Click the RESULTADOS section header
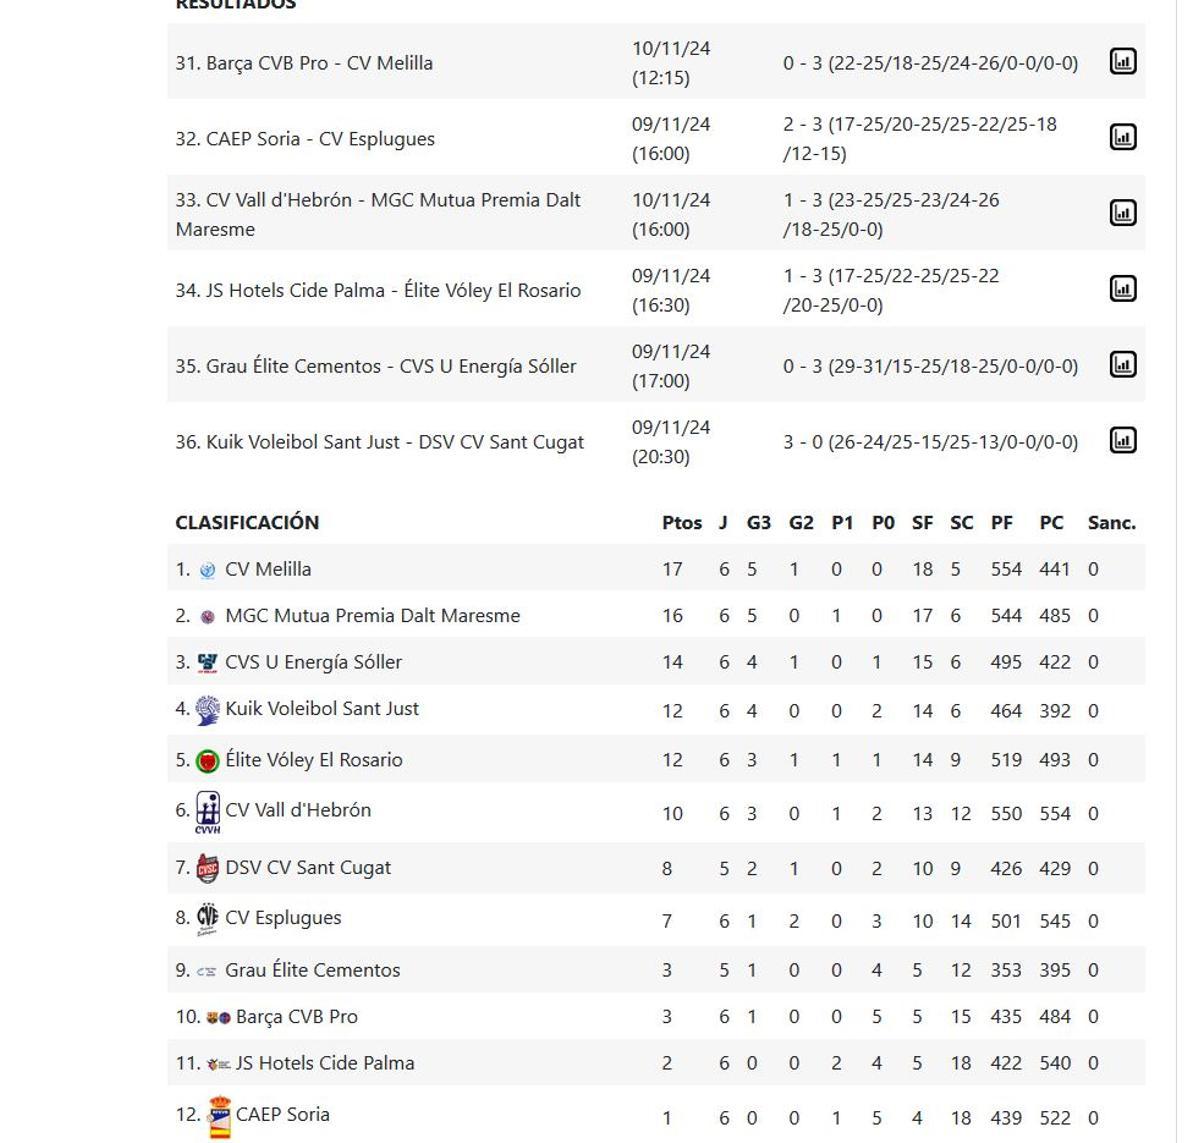The height and width of the screenshot is (1143, 1200). [234, 5]
